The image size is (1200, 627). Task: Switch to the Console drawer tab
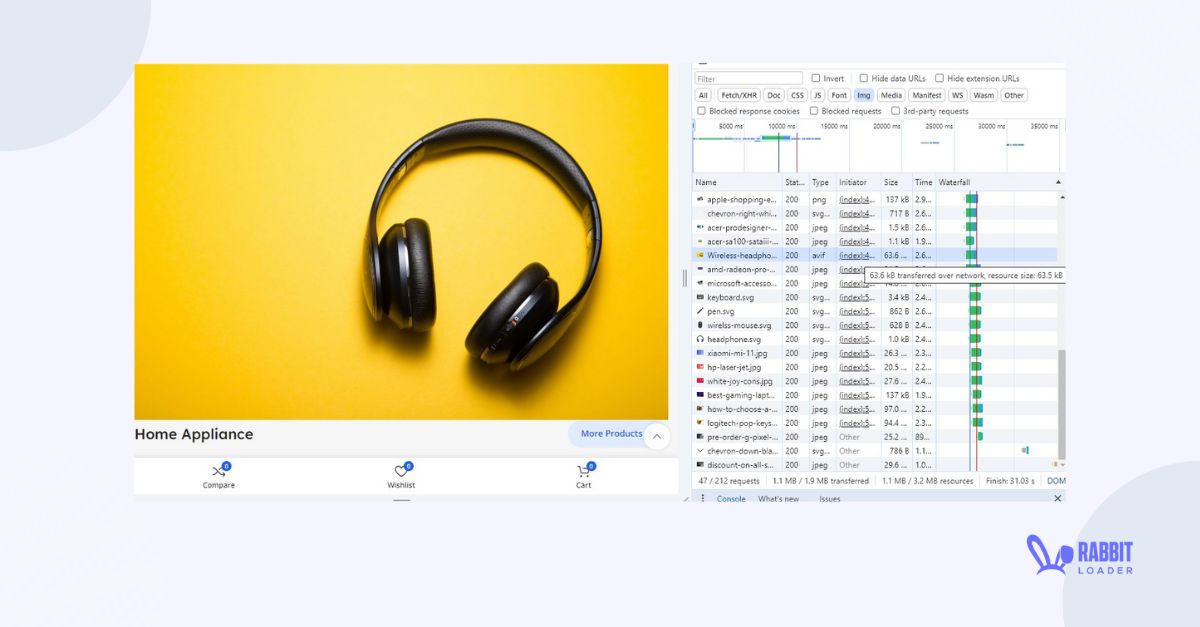(731, 498)
